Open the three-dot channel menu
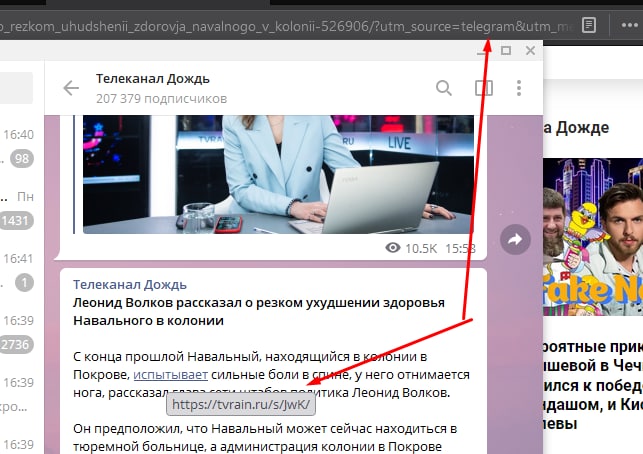 coord(519,88)
